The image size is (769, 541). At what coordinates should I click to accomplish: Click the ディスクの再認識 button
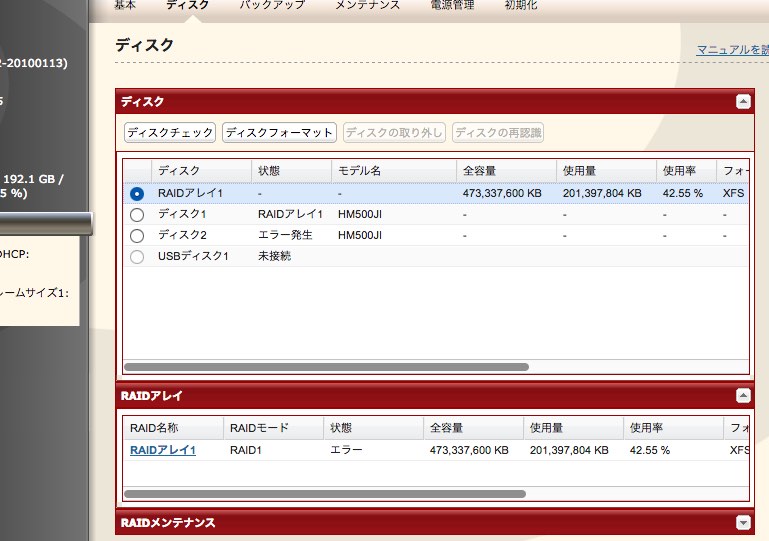(x=498, y=132)
